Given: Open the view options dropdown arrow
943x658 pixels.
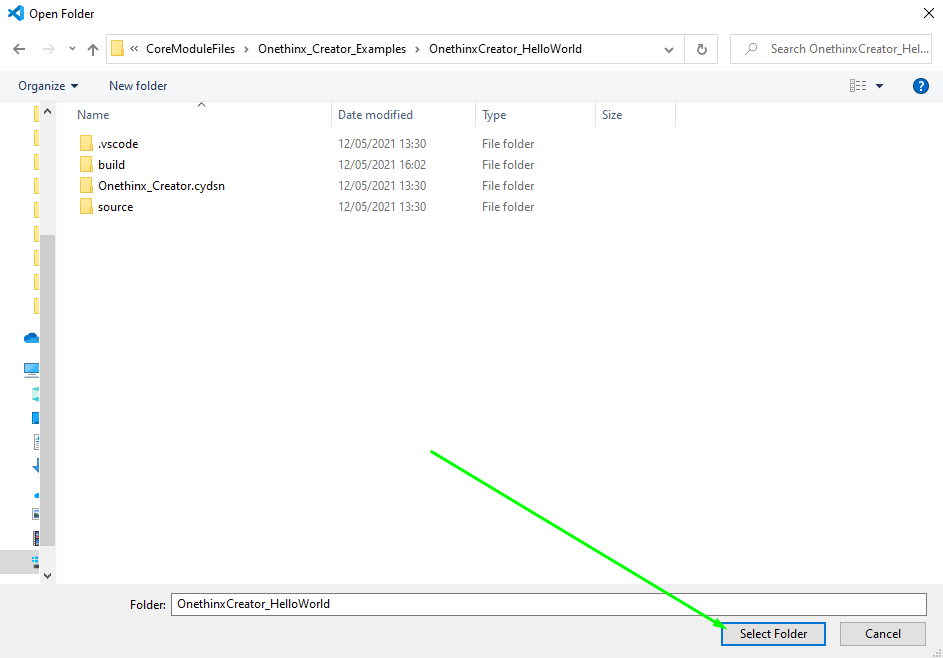Looking at the screenshot, I should [880, 86].
